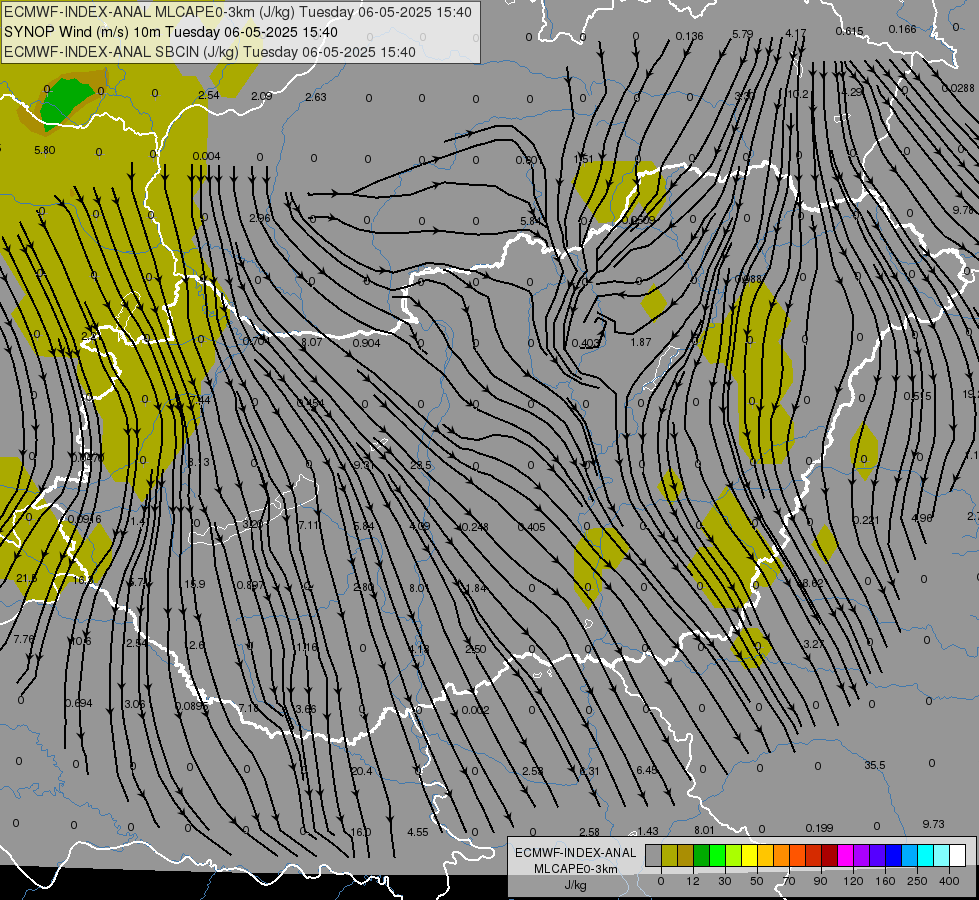This screenshot has height=900, width=979.
Task: Click the map value 9.73
Action: 933,824
